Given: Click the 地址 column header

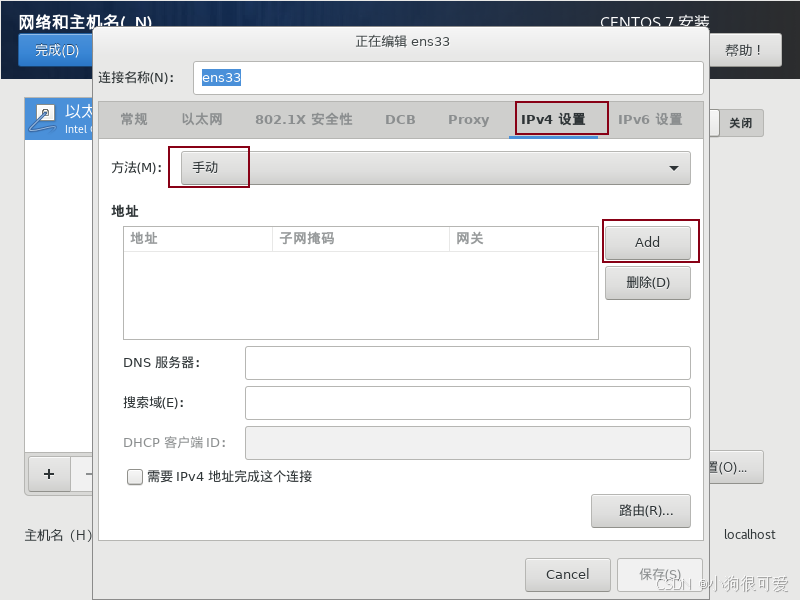Looking at the screenshot, I should coord(197,239).
